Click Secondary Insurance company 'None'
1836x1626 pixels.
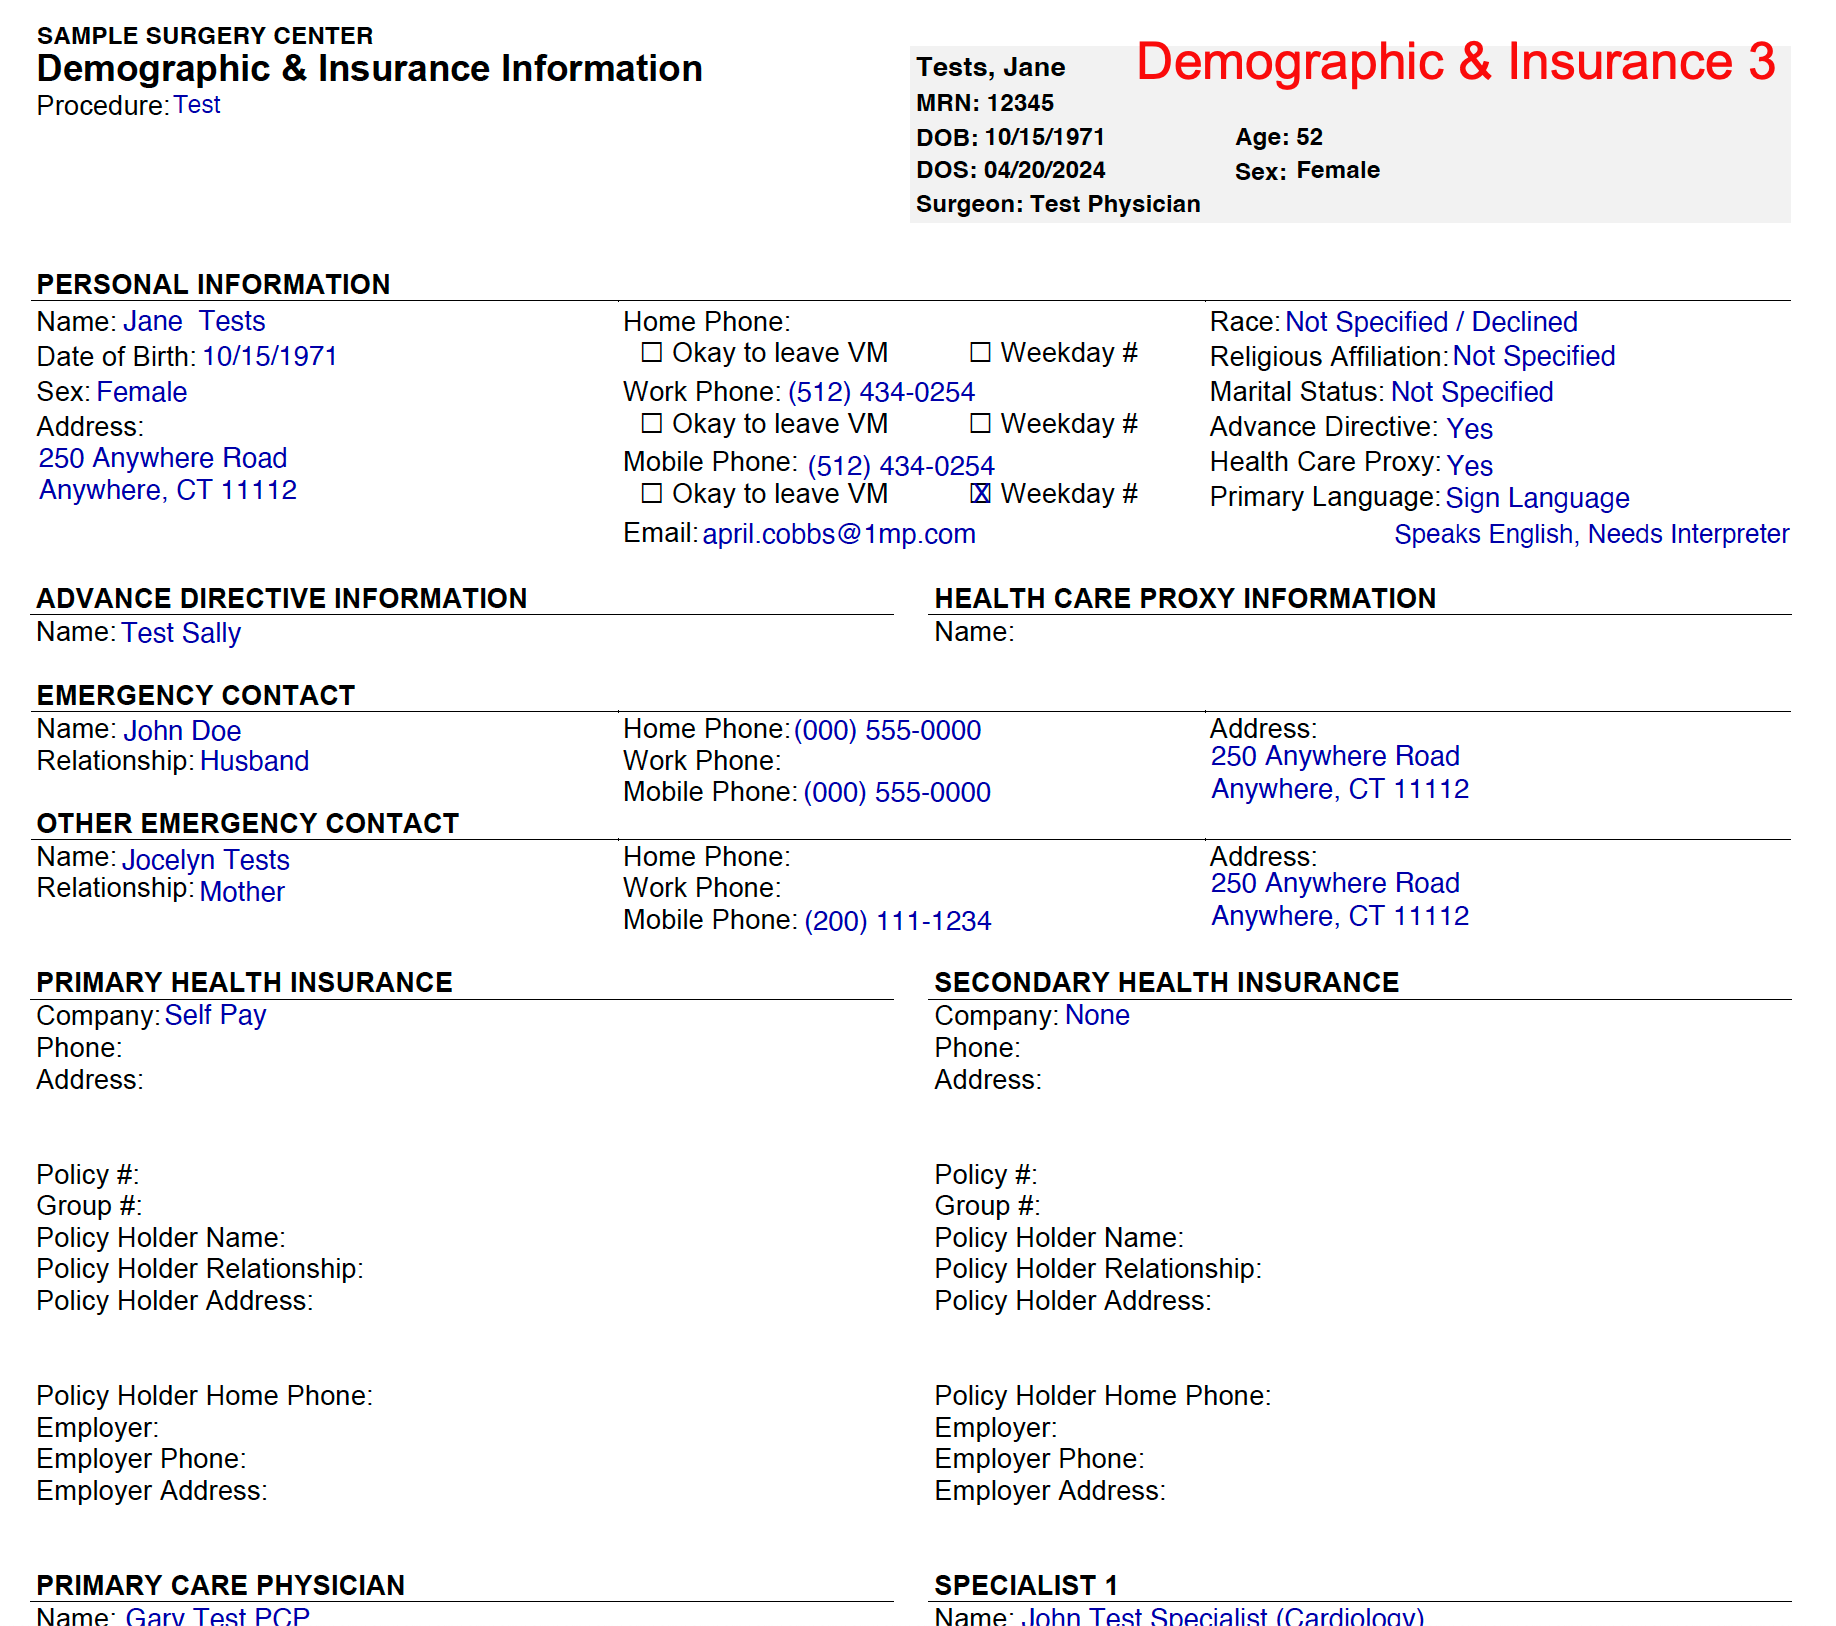coord(1097,1015)
